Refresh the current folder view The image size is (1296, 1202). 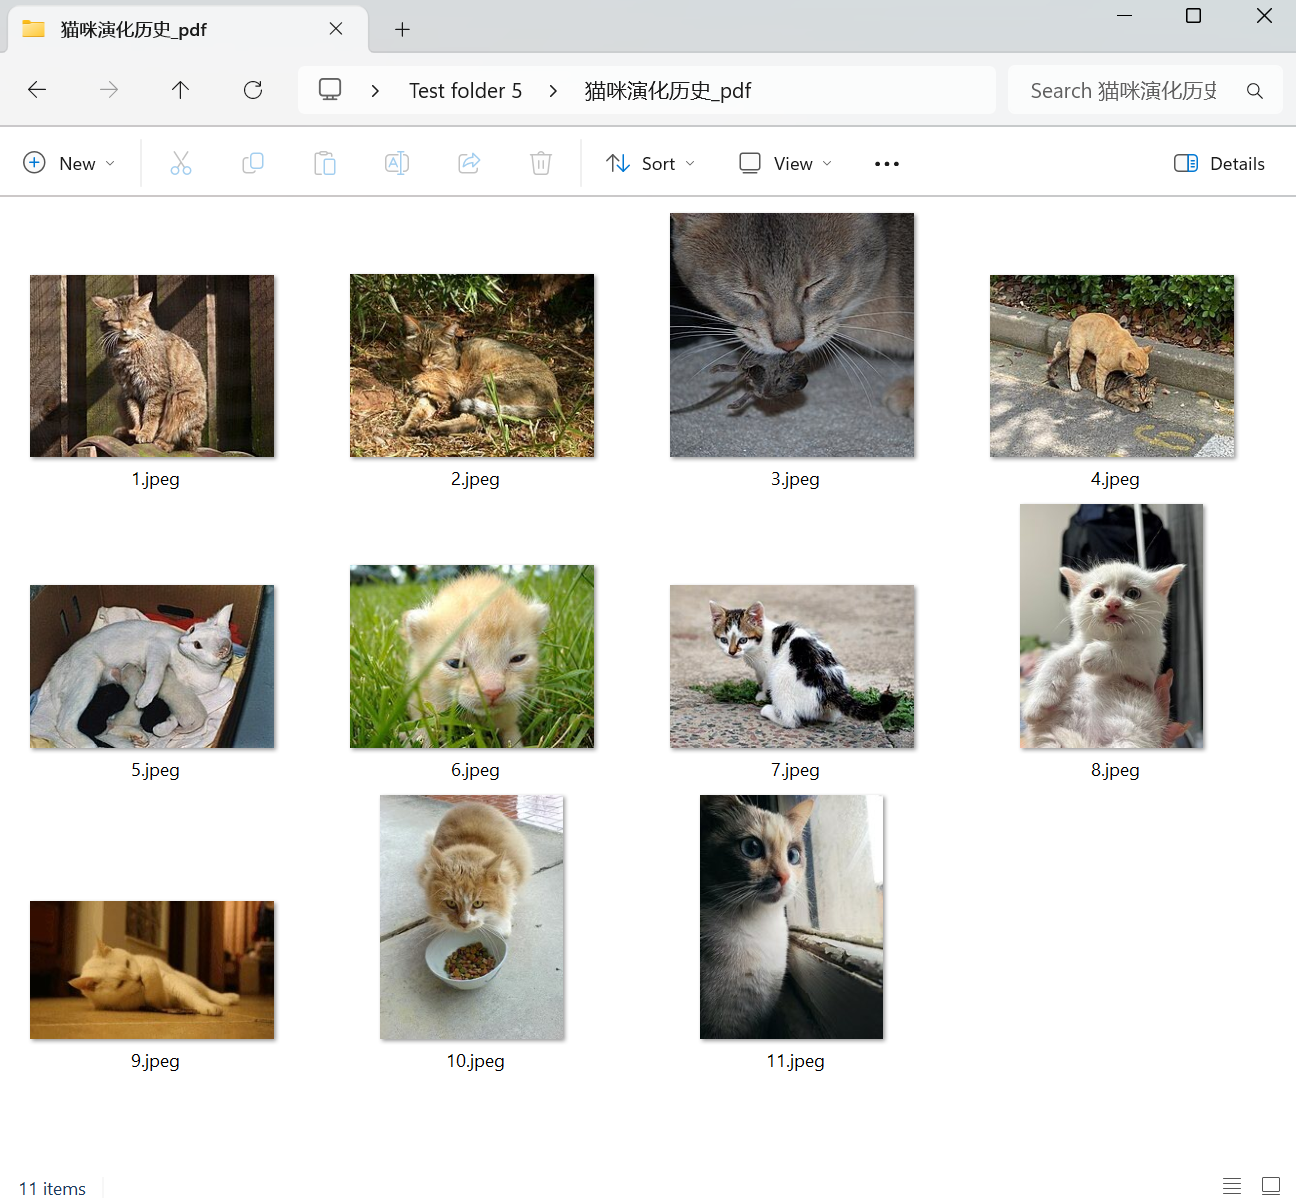coord(253,90)
